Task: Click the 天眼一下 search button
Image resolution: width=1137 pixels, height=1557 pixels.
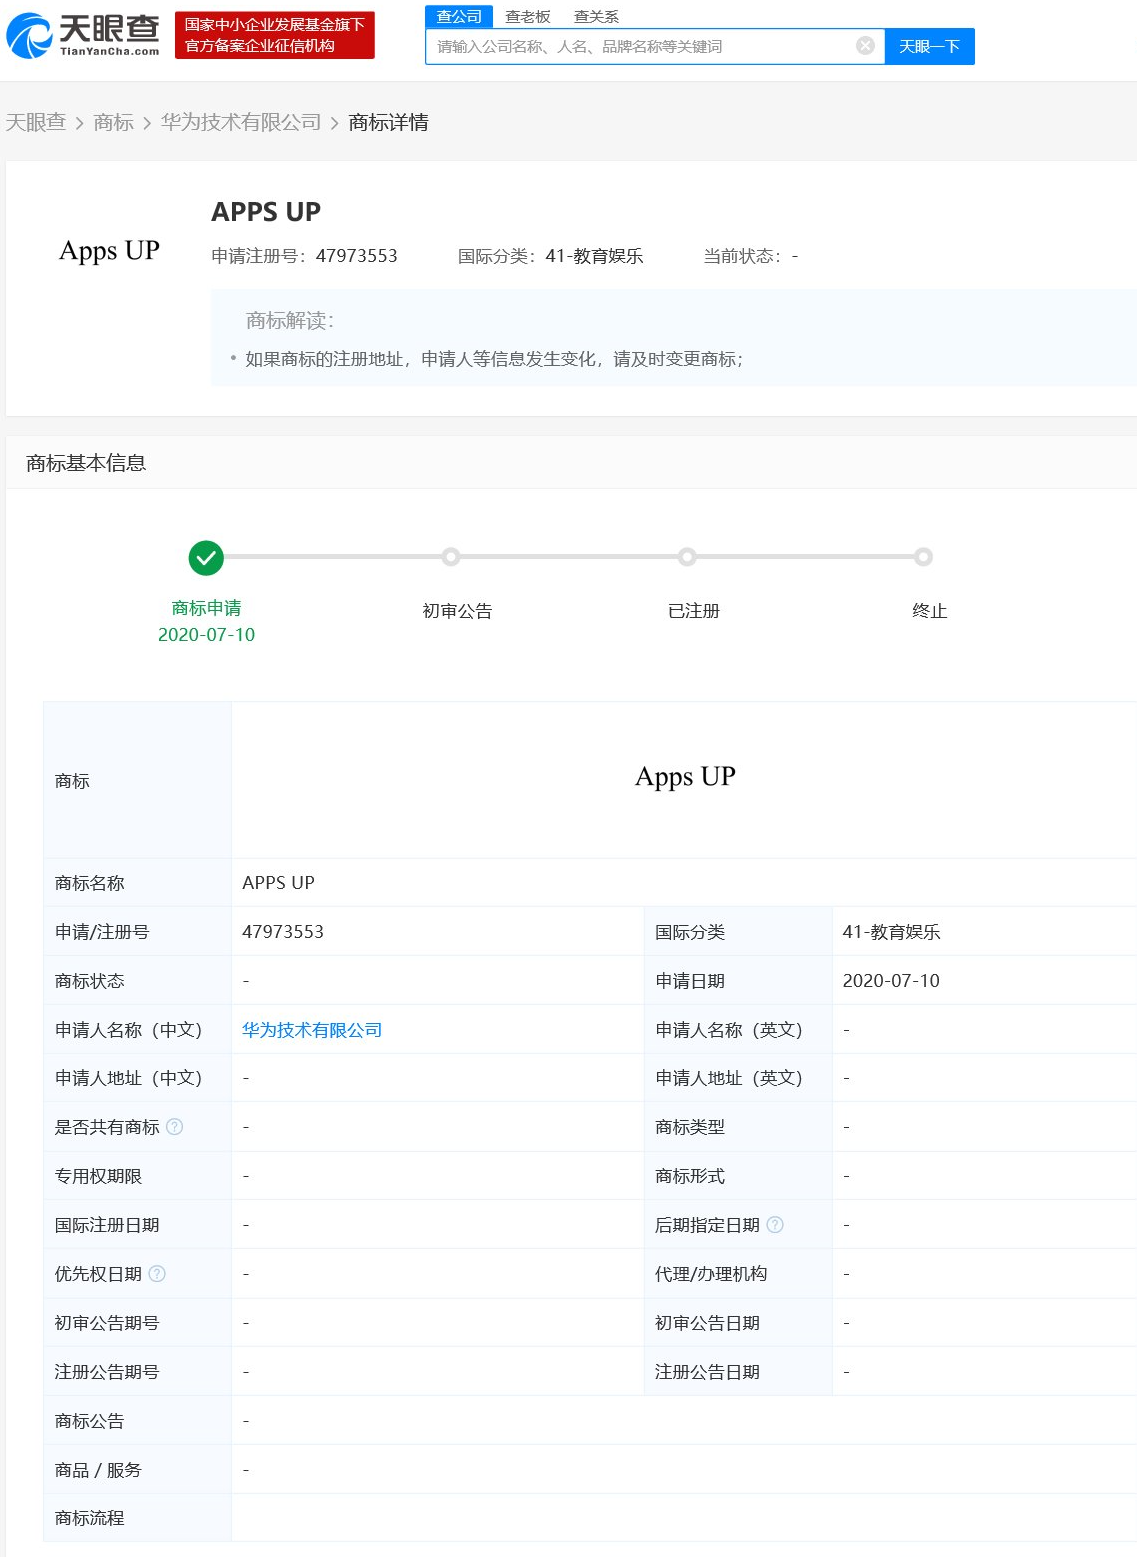Action: coord(929,46)
